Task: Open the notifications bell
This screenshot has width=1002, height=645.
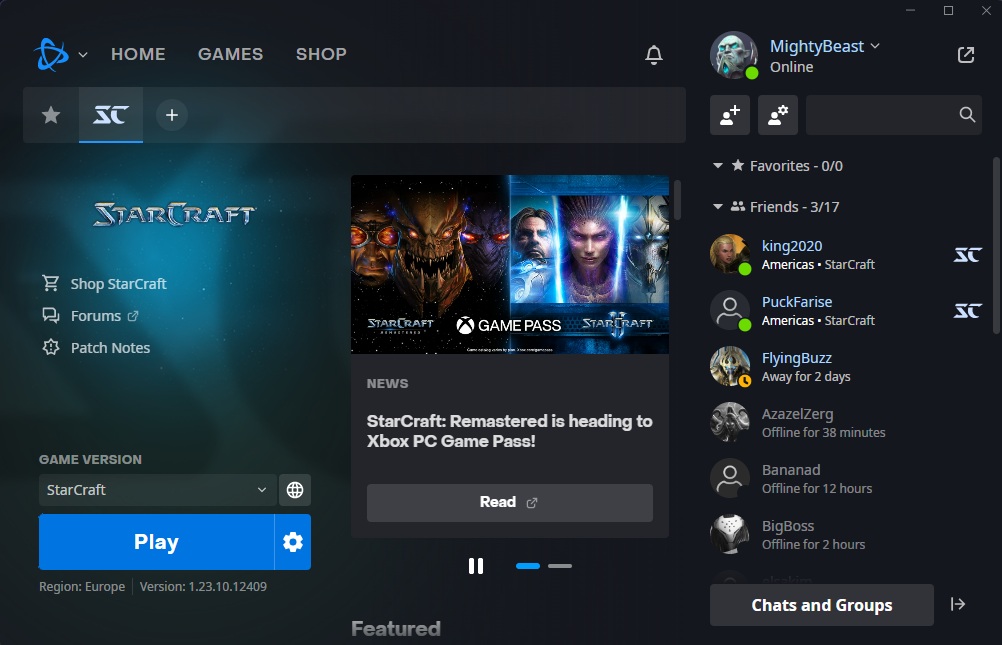Action: pyautogui.click(x=653, y=55)
